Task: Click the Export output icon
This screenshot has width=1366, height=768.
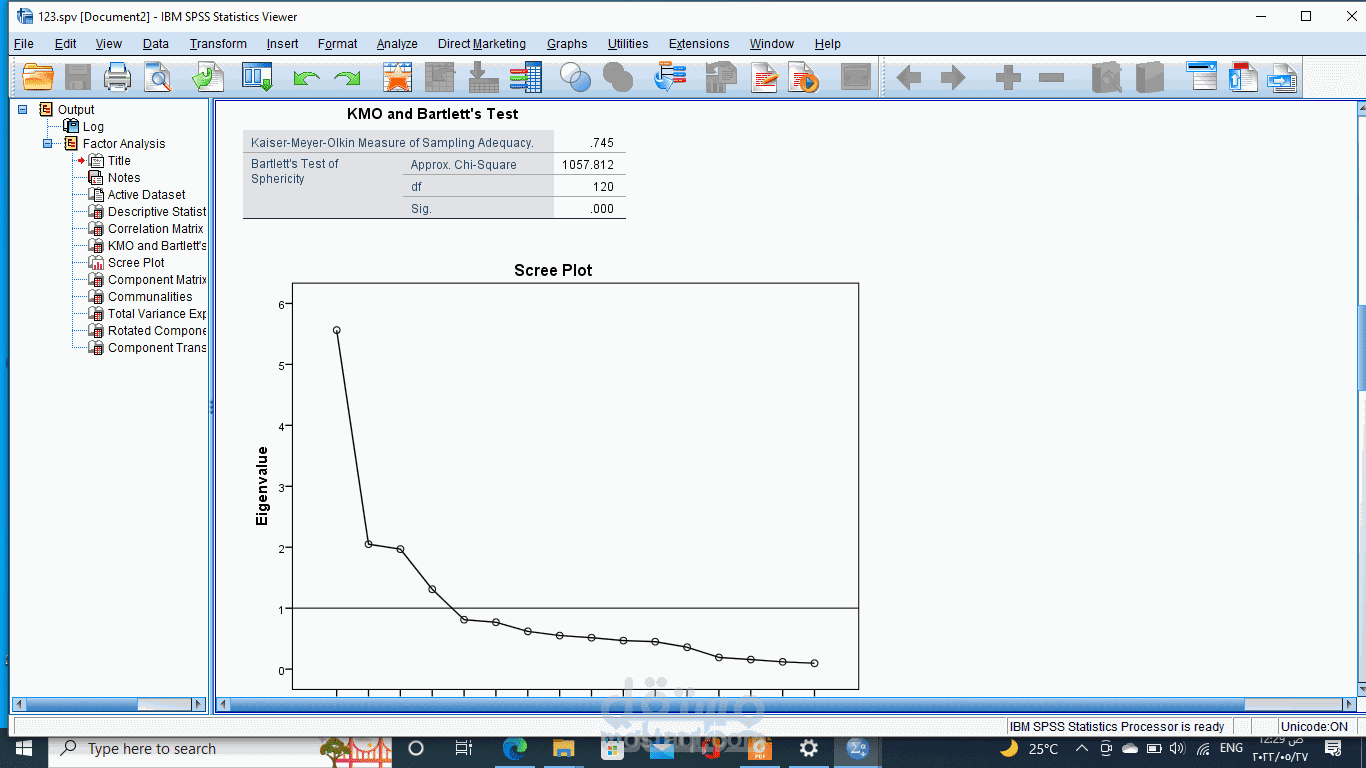Action: tap(208, 77)
